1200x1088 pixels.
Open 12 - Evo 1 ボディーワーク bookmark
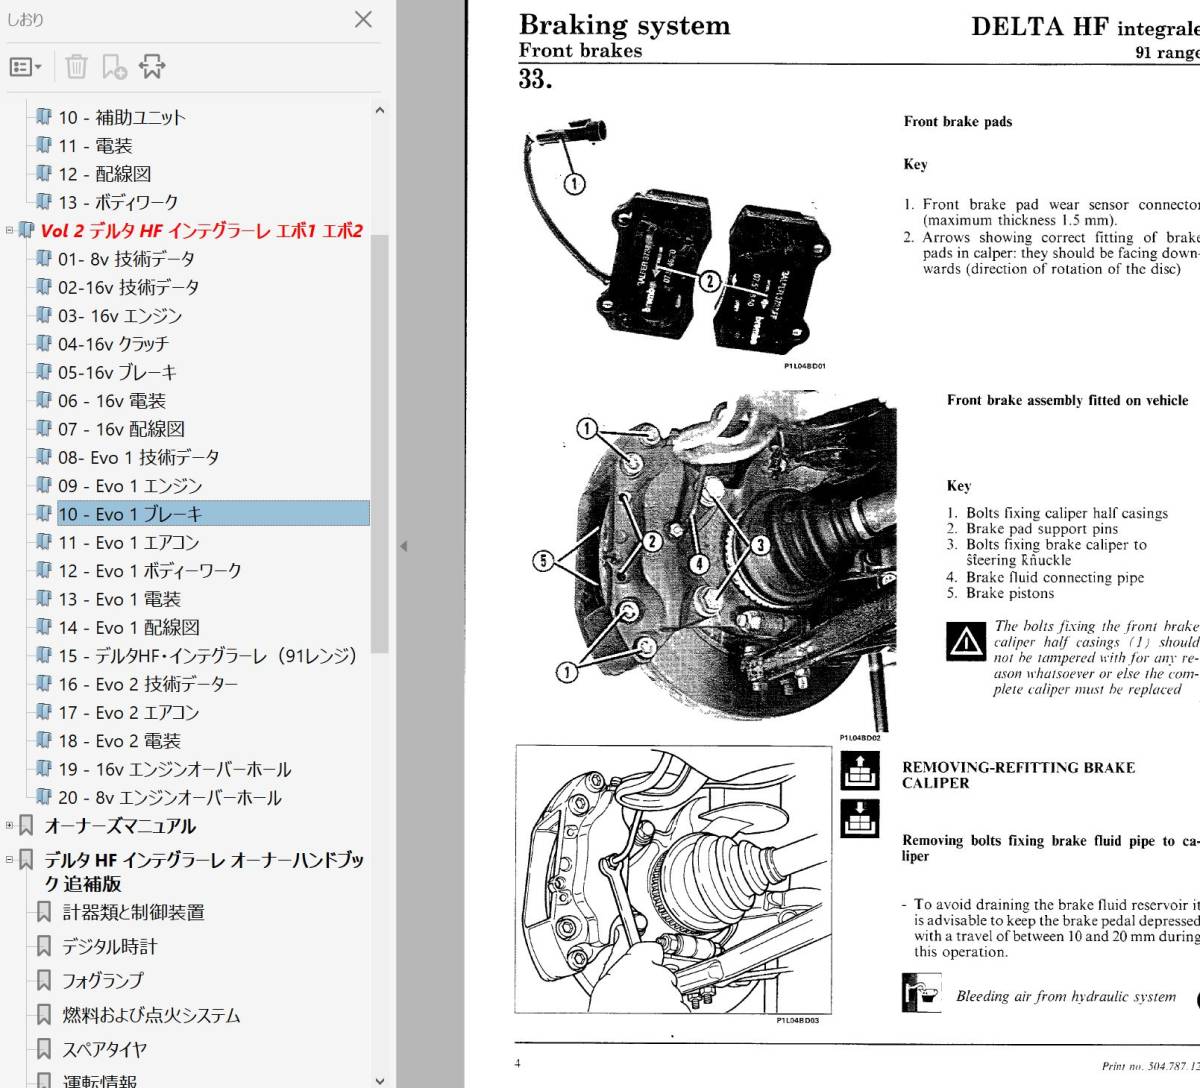[x=150, y=571]
